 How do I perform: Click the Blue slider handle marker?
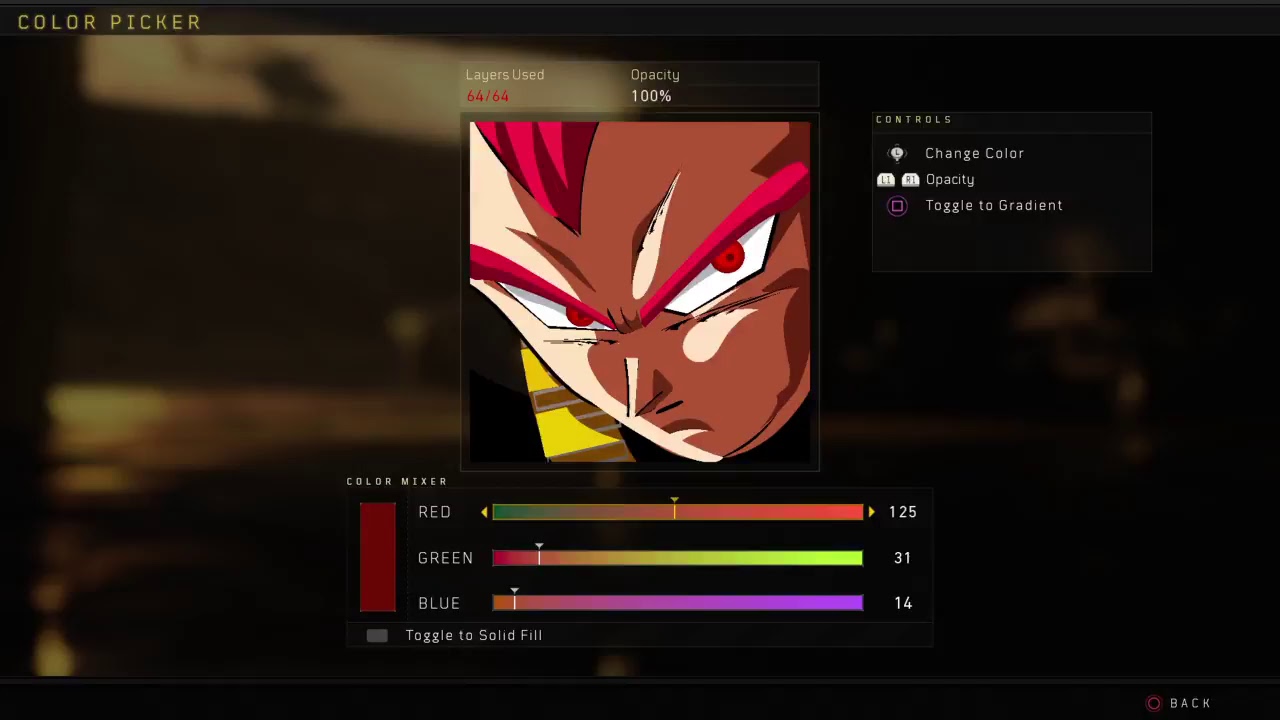[x=514, y=600]
